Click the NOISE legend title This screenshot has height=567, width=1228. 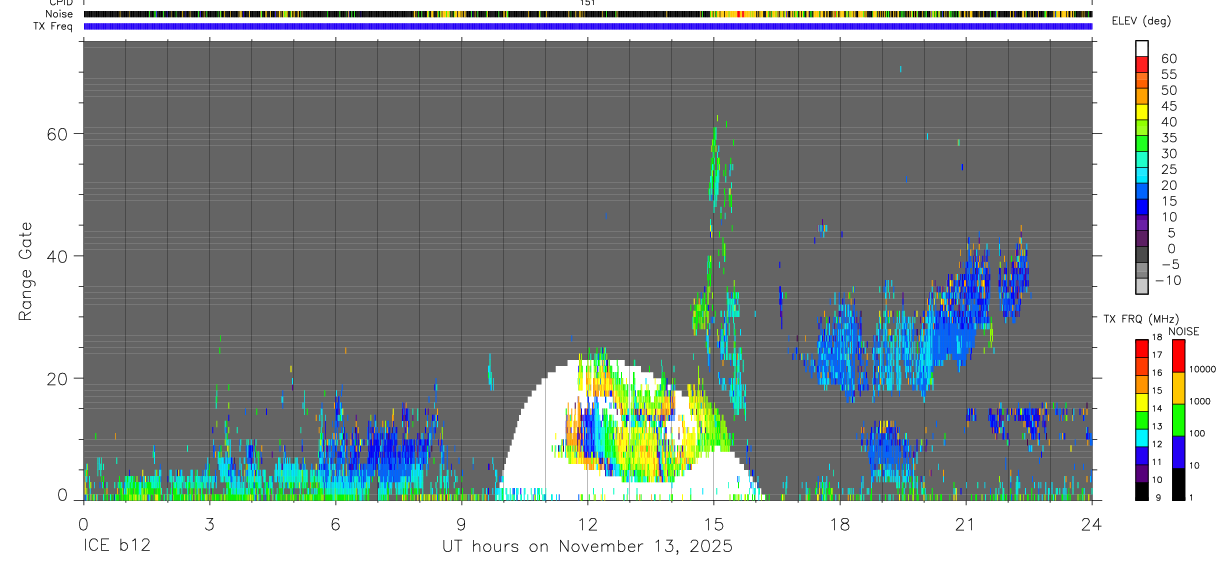click(1184, 331)
